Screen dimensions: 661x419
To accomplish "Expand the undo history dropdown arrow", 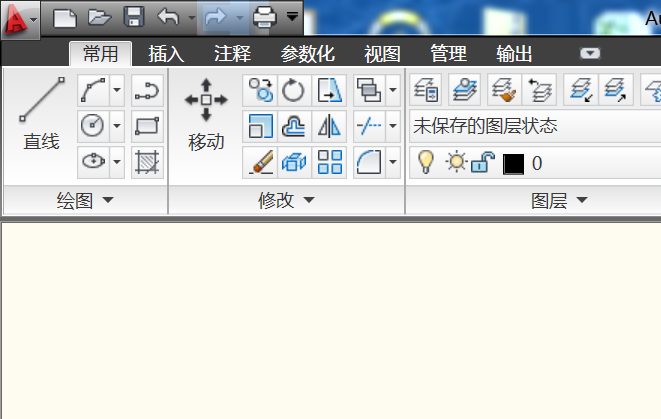I will [191, 18].
